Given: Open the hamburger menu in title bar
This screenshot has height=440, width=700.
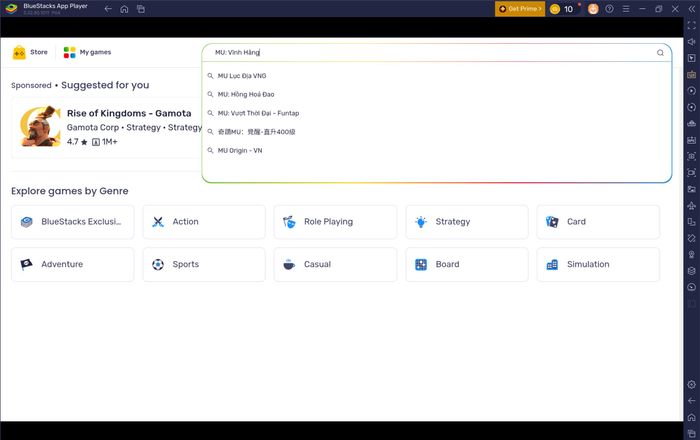Looking at the screenshot, I should (626, 9).
